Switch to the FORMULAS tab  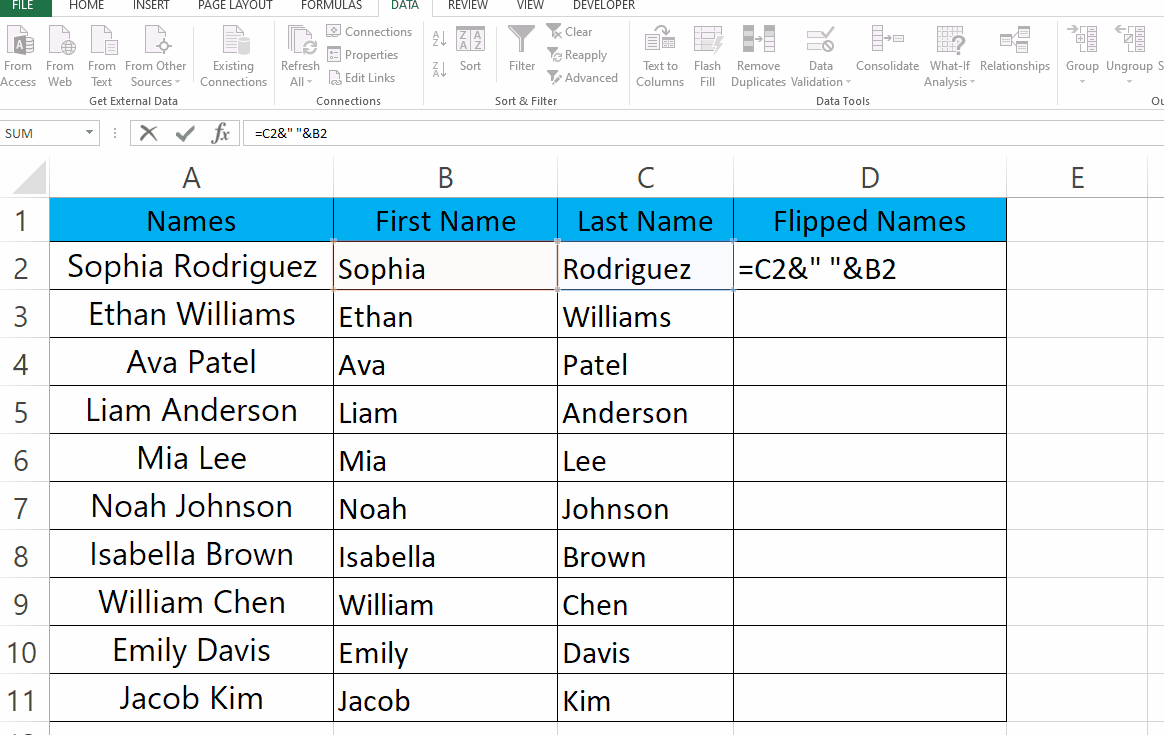(x=331, y=5)
